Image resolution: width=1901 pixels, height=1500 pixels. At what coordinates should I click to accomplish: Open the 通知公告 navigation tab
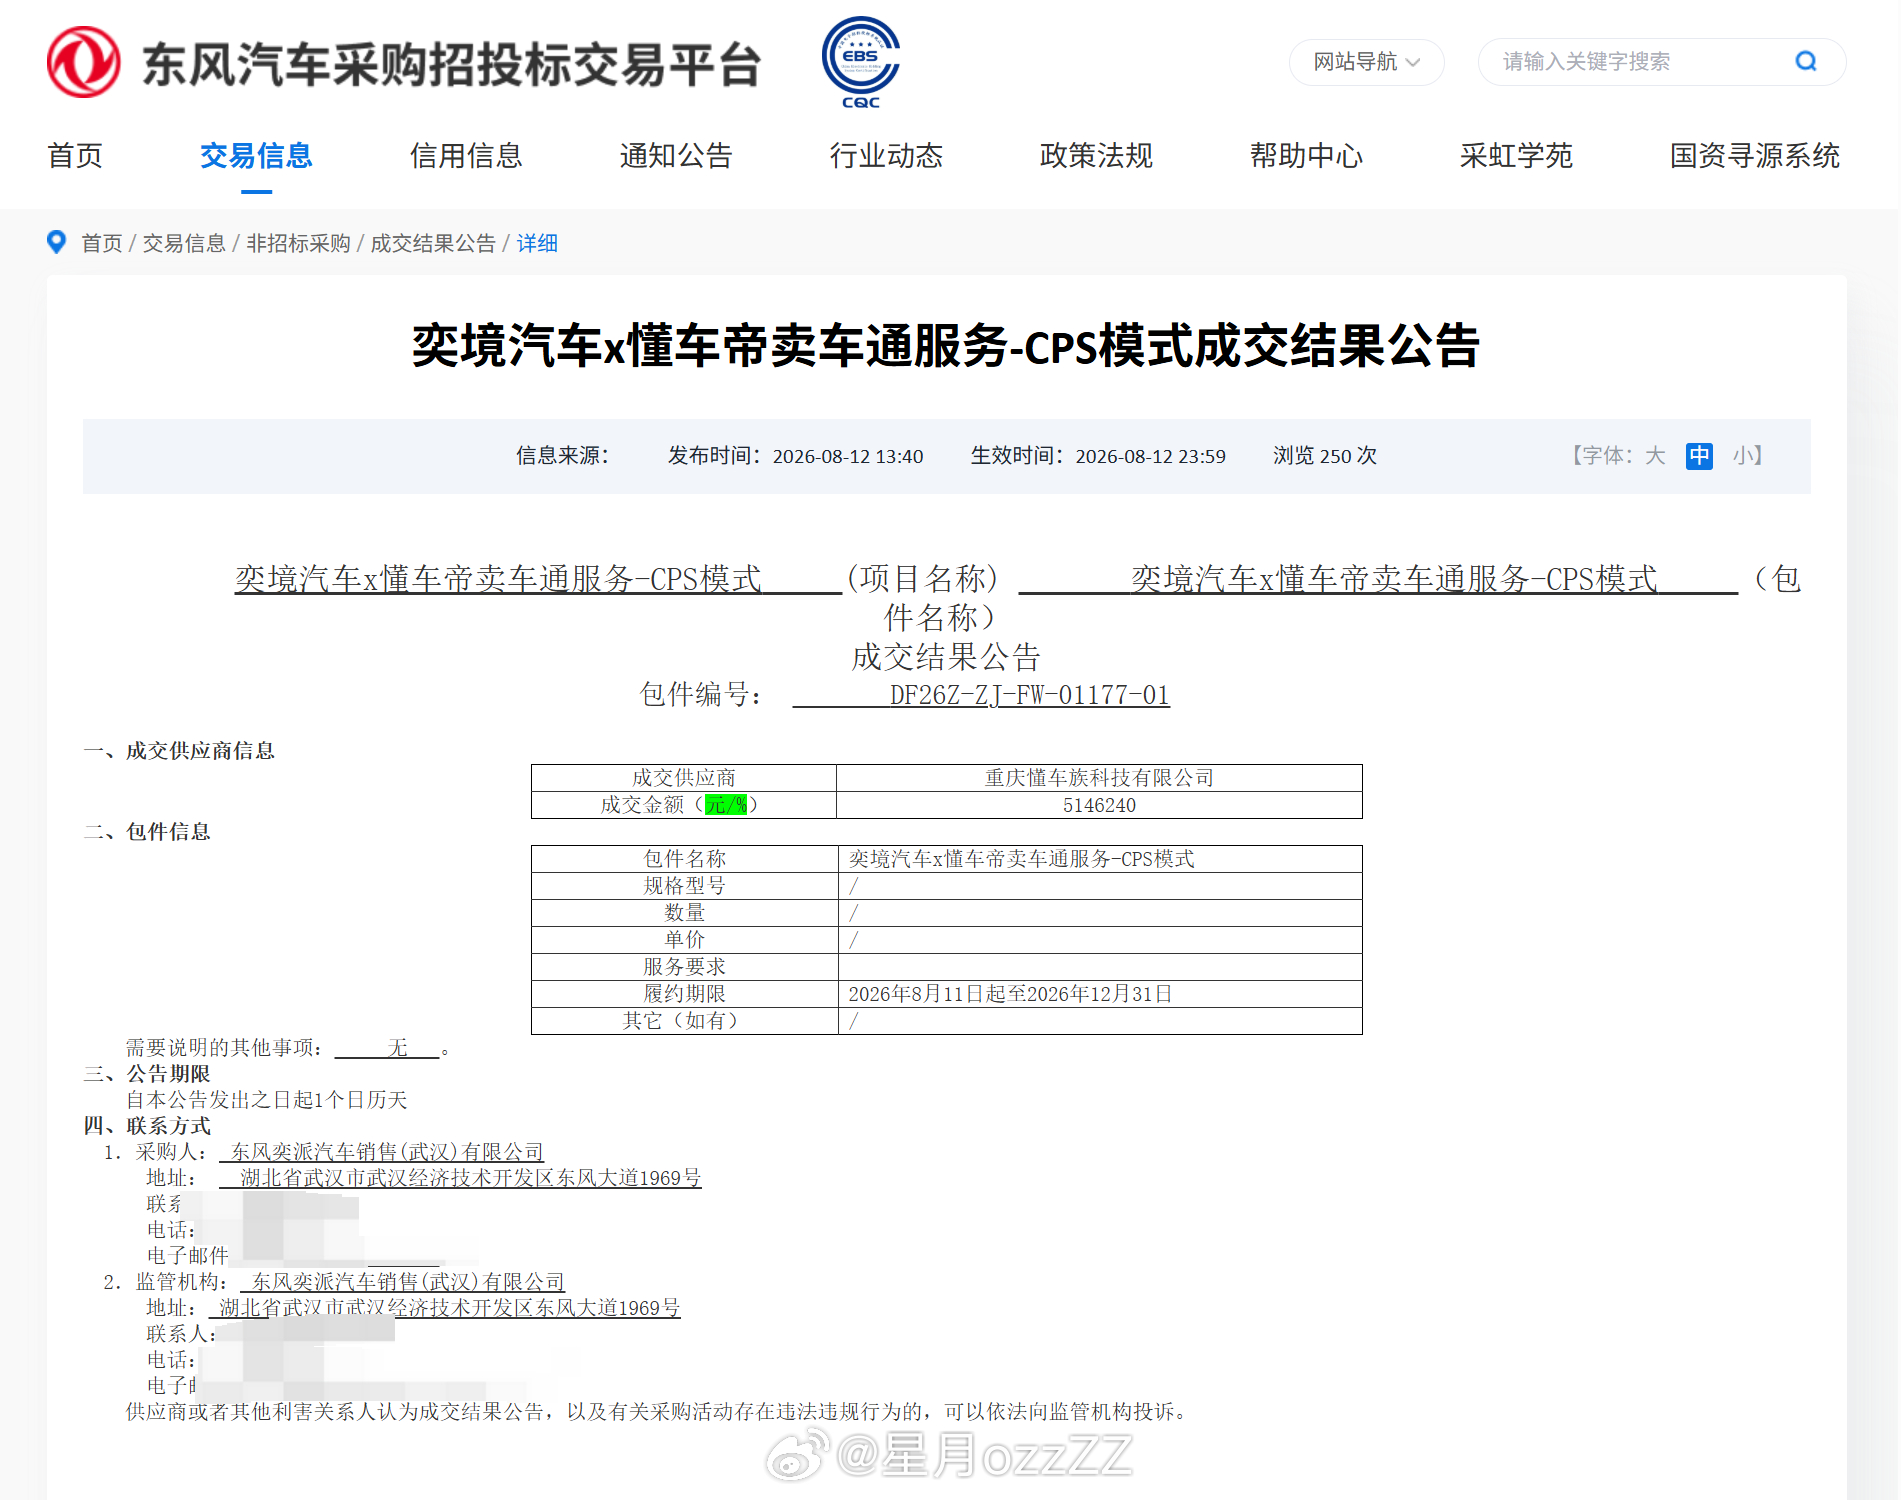point(676,156)
